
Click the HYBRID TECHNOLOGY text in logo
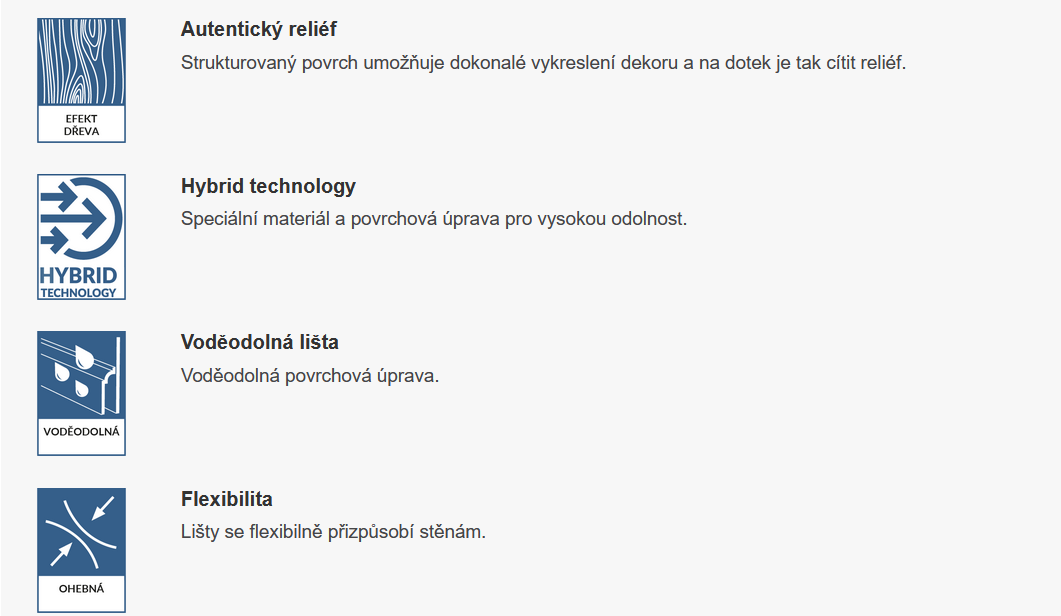(x=78, y=282)
